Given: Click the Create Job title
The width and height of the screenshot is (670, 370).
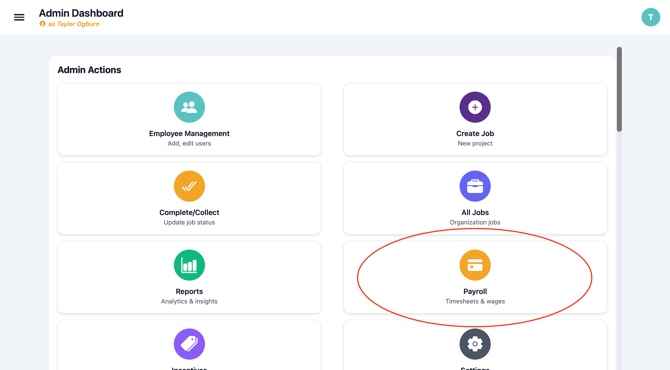Looking at the screenshot, I should (475, 133).
